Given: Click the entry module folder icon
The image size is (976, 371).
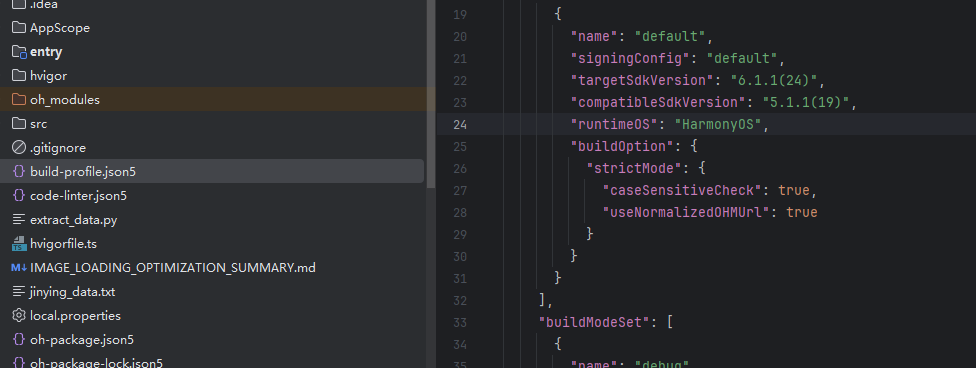Looking at the screenshot, I should [19, 52].
